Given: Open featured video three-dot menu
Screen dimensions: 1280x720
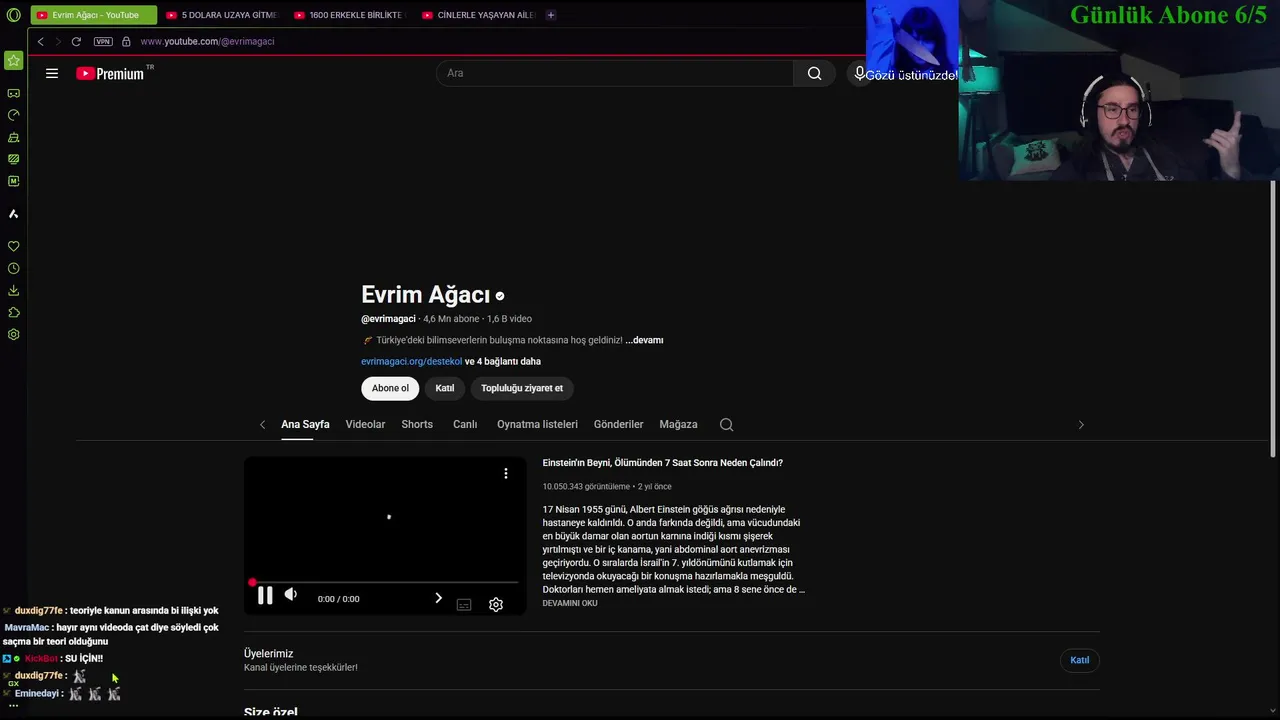Looking at the screenshot, I should [506, 474].
